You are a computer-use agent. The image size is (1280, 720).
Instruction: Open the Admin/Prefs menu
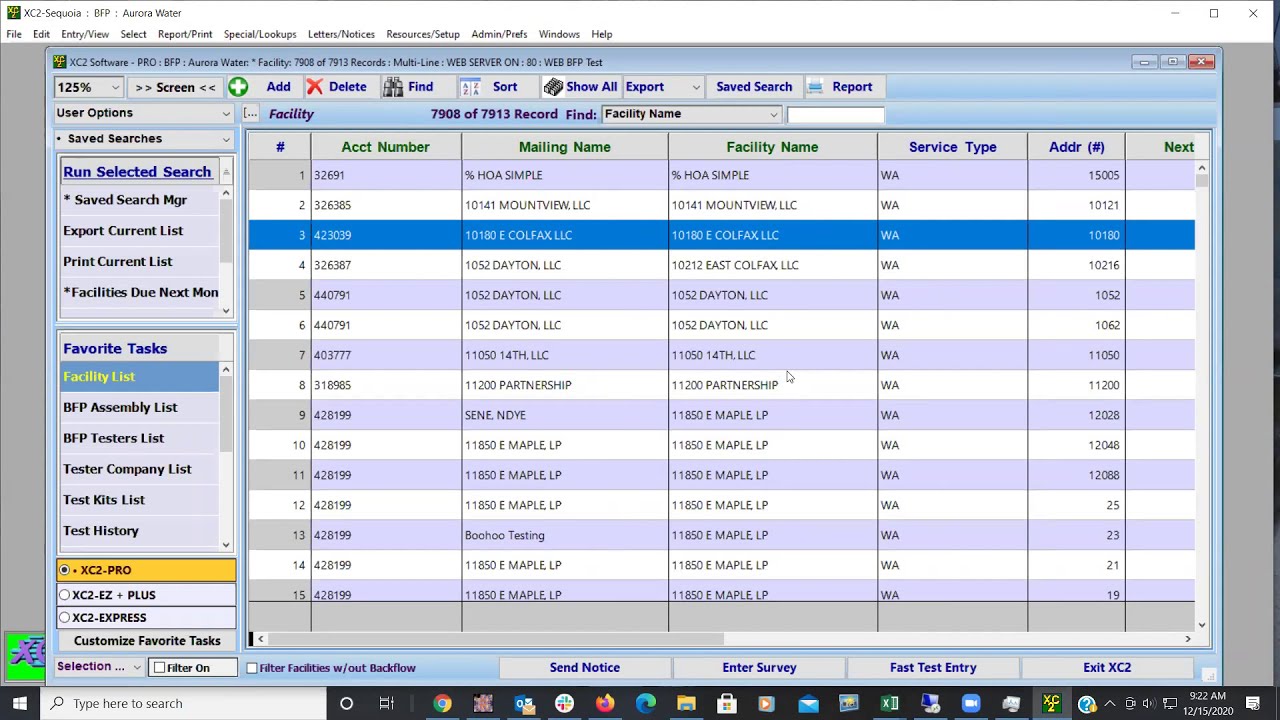point(499,34)
